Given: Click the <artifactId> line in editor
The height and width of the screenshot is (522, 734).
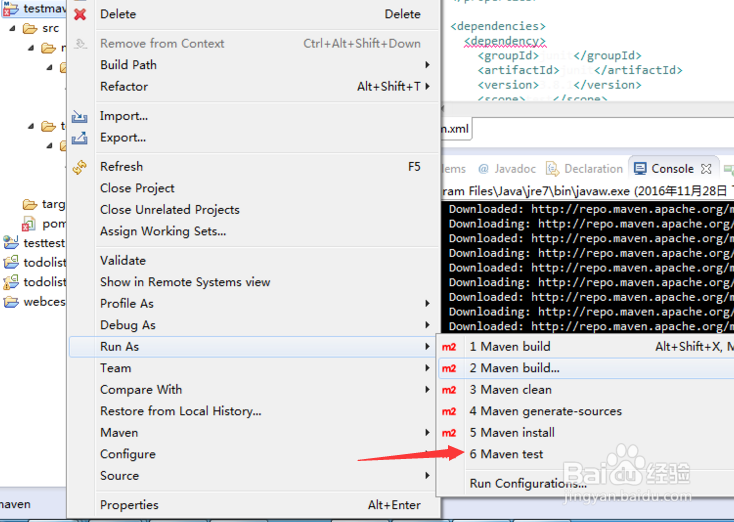Looking at the screenshot, I should (x=580, y=70).
